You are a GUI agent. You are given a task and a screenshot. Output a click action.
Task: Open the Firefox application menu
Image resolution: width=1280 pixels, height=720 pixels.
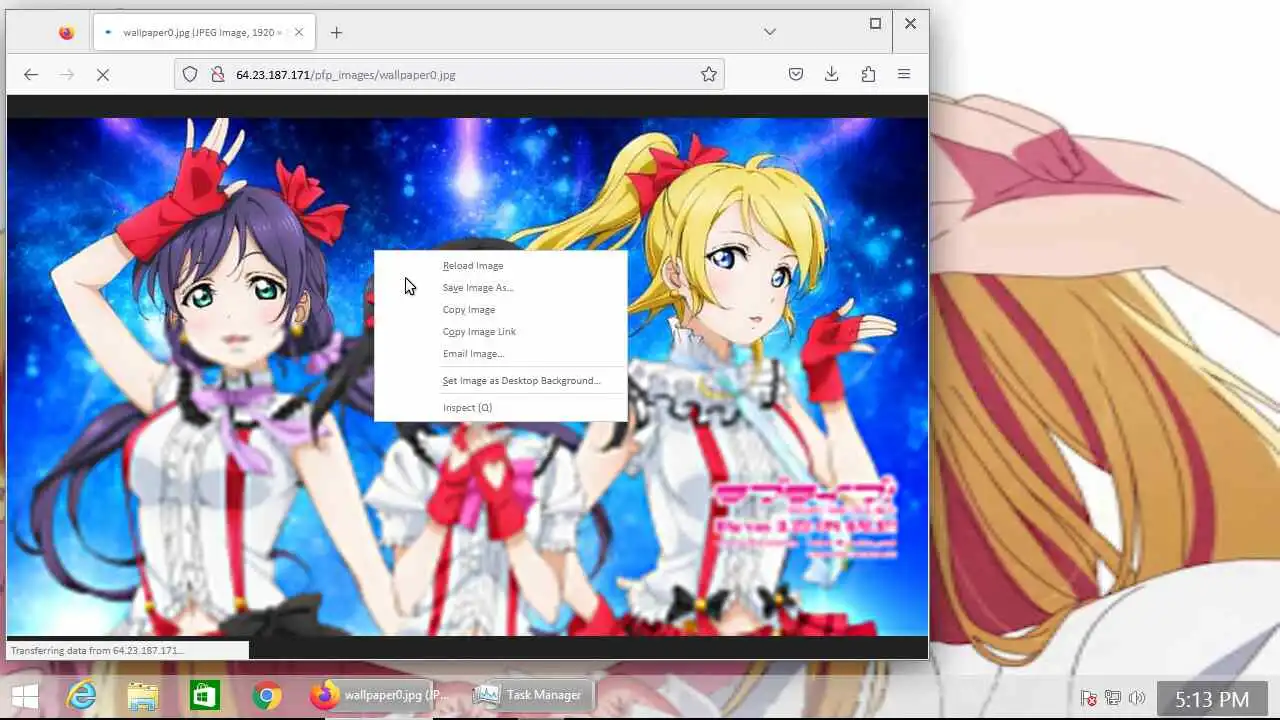click(904, 74)
